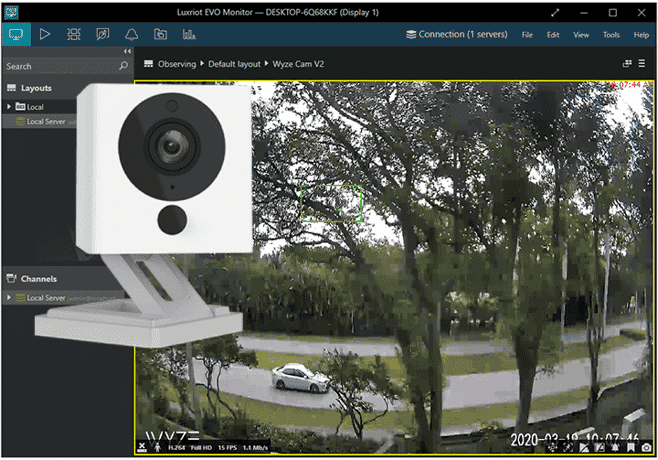Open the map mode toolbar icon

(x=102, y=34)
